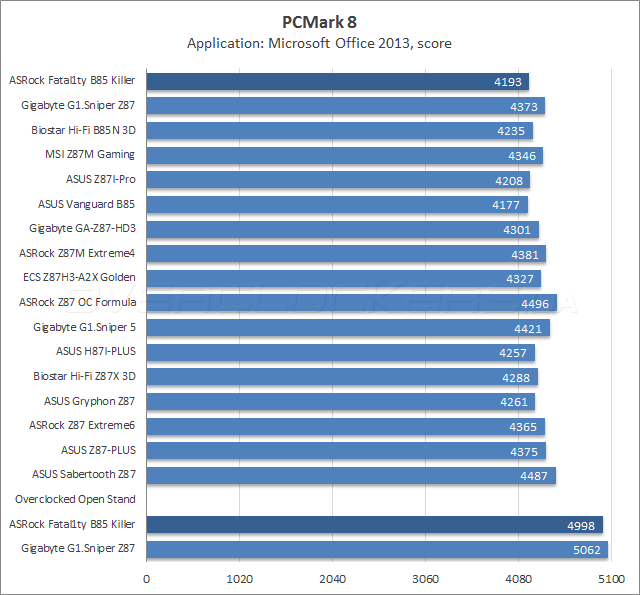The width and height of the screenshot is (640, 595).
Task: Click the MSI Z87M Gaming label
Action: [x=90, y=155]
